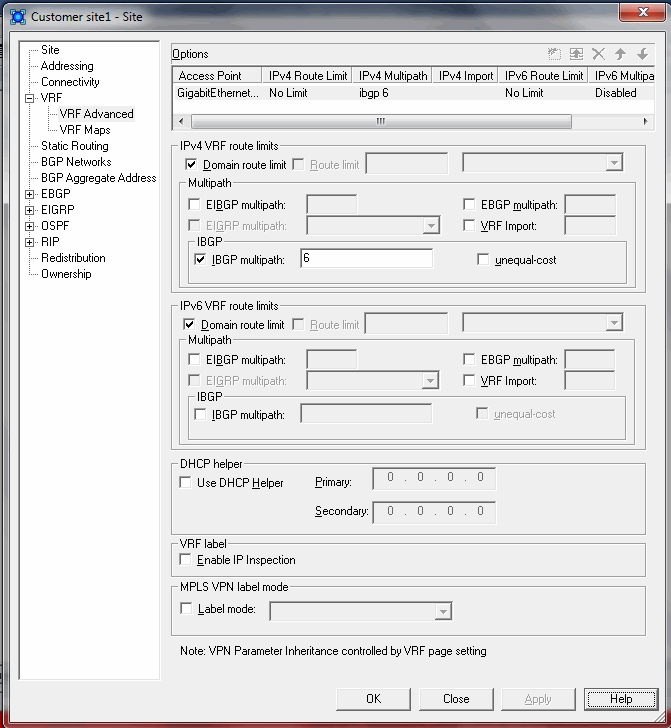Select Connectivity in navigation tree
The width and height of the screenshot is (671, 728).
tap(70, 82)
